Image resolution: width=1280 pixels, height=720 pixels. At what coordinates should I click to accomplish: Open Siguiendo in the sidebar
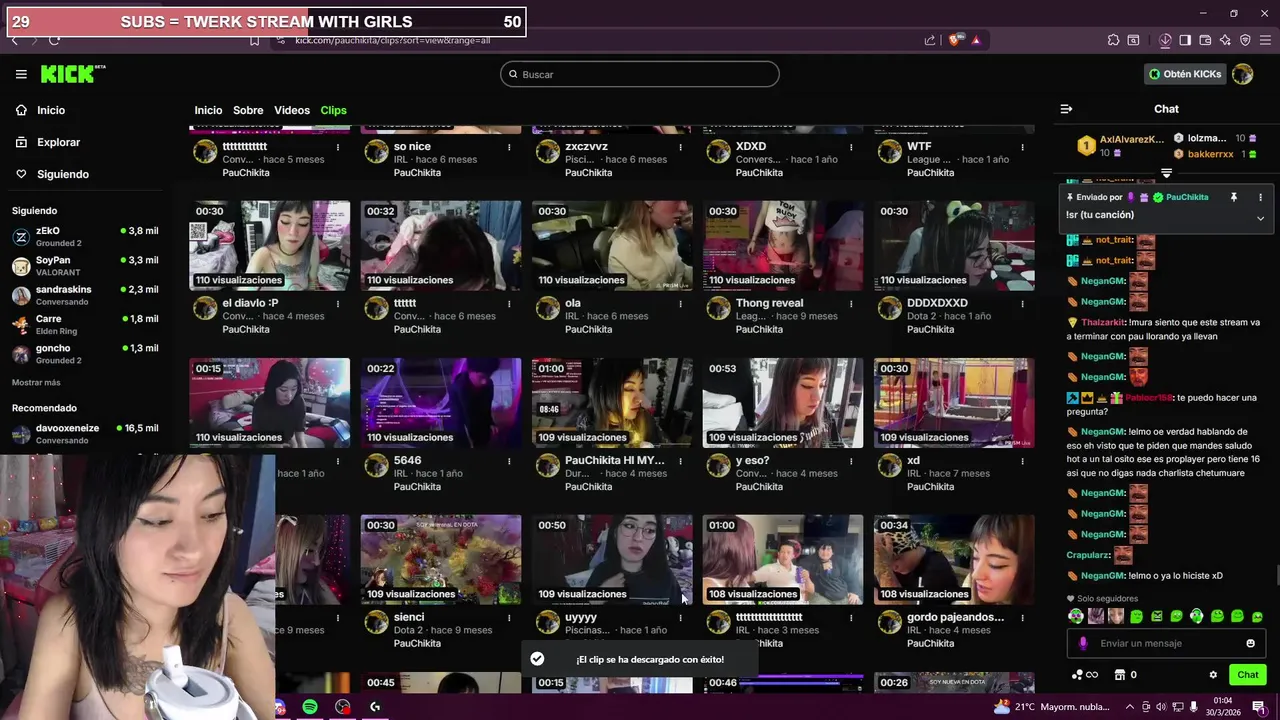(x=52, y=174)
